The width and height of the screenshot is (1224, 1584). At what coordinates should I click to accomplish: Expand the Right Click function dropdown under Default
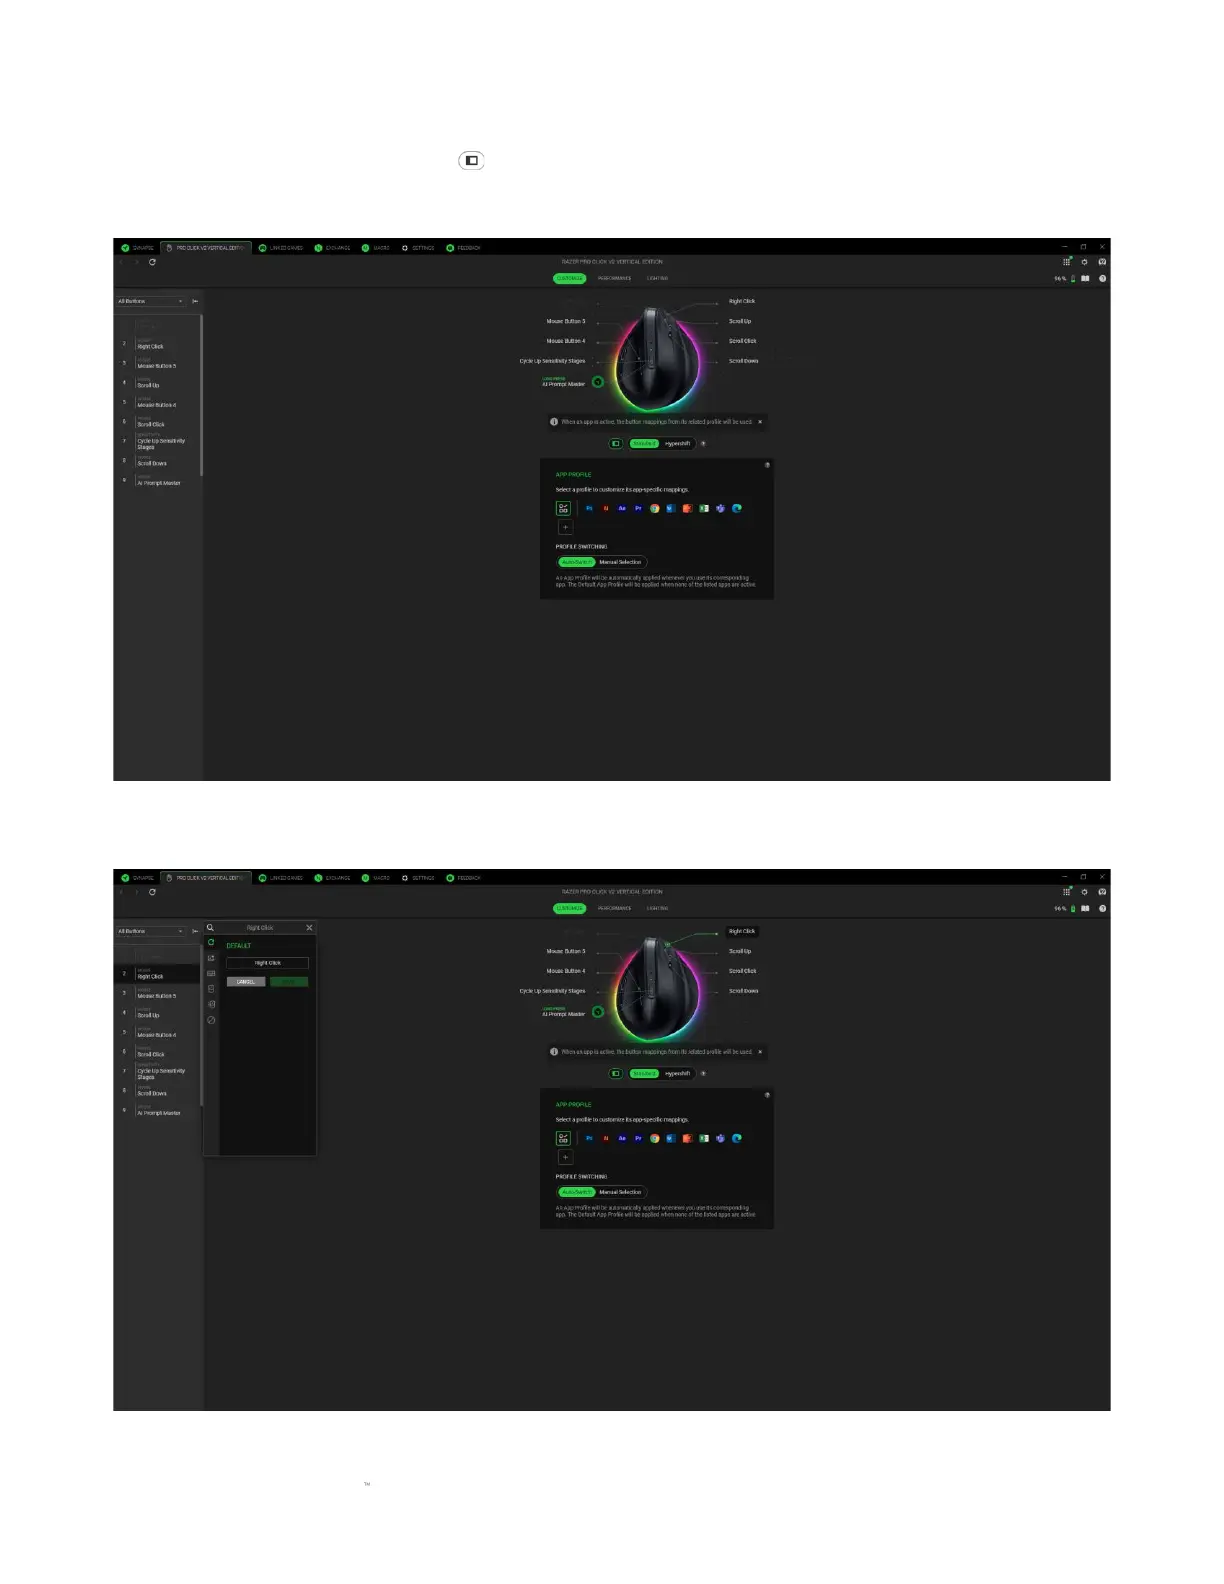point(267,963)
